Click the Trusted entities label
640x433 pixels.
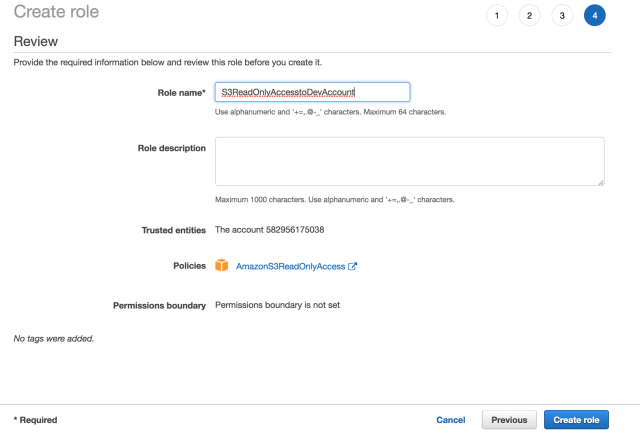(x=174, y=230)
